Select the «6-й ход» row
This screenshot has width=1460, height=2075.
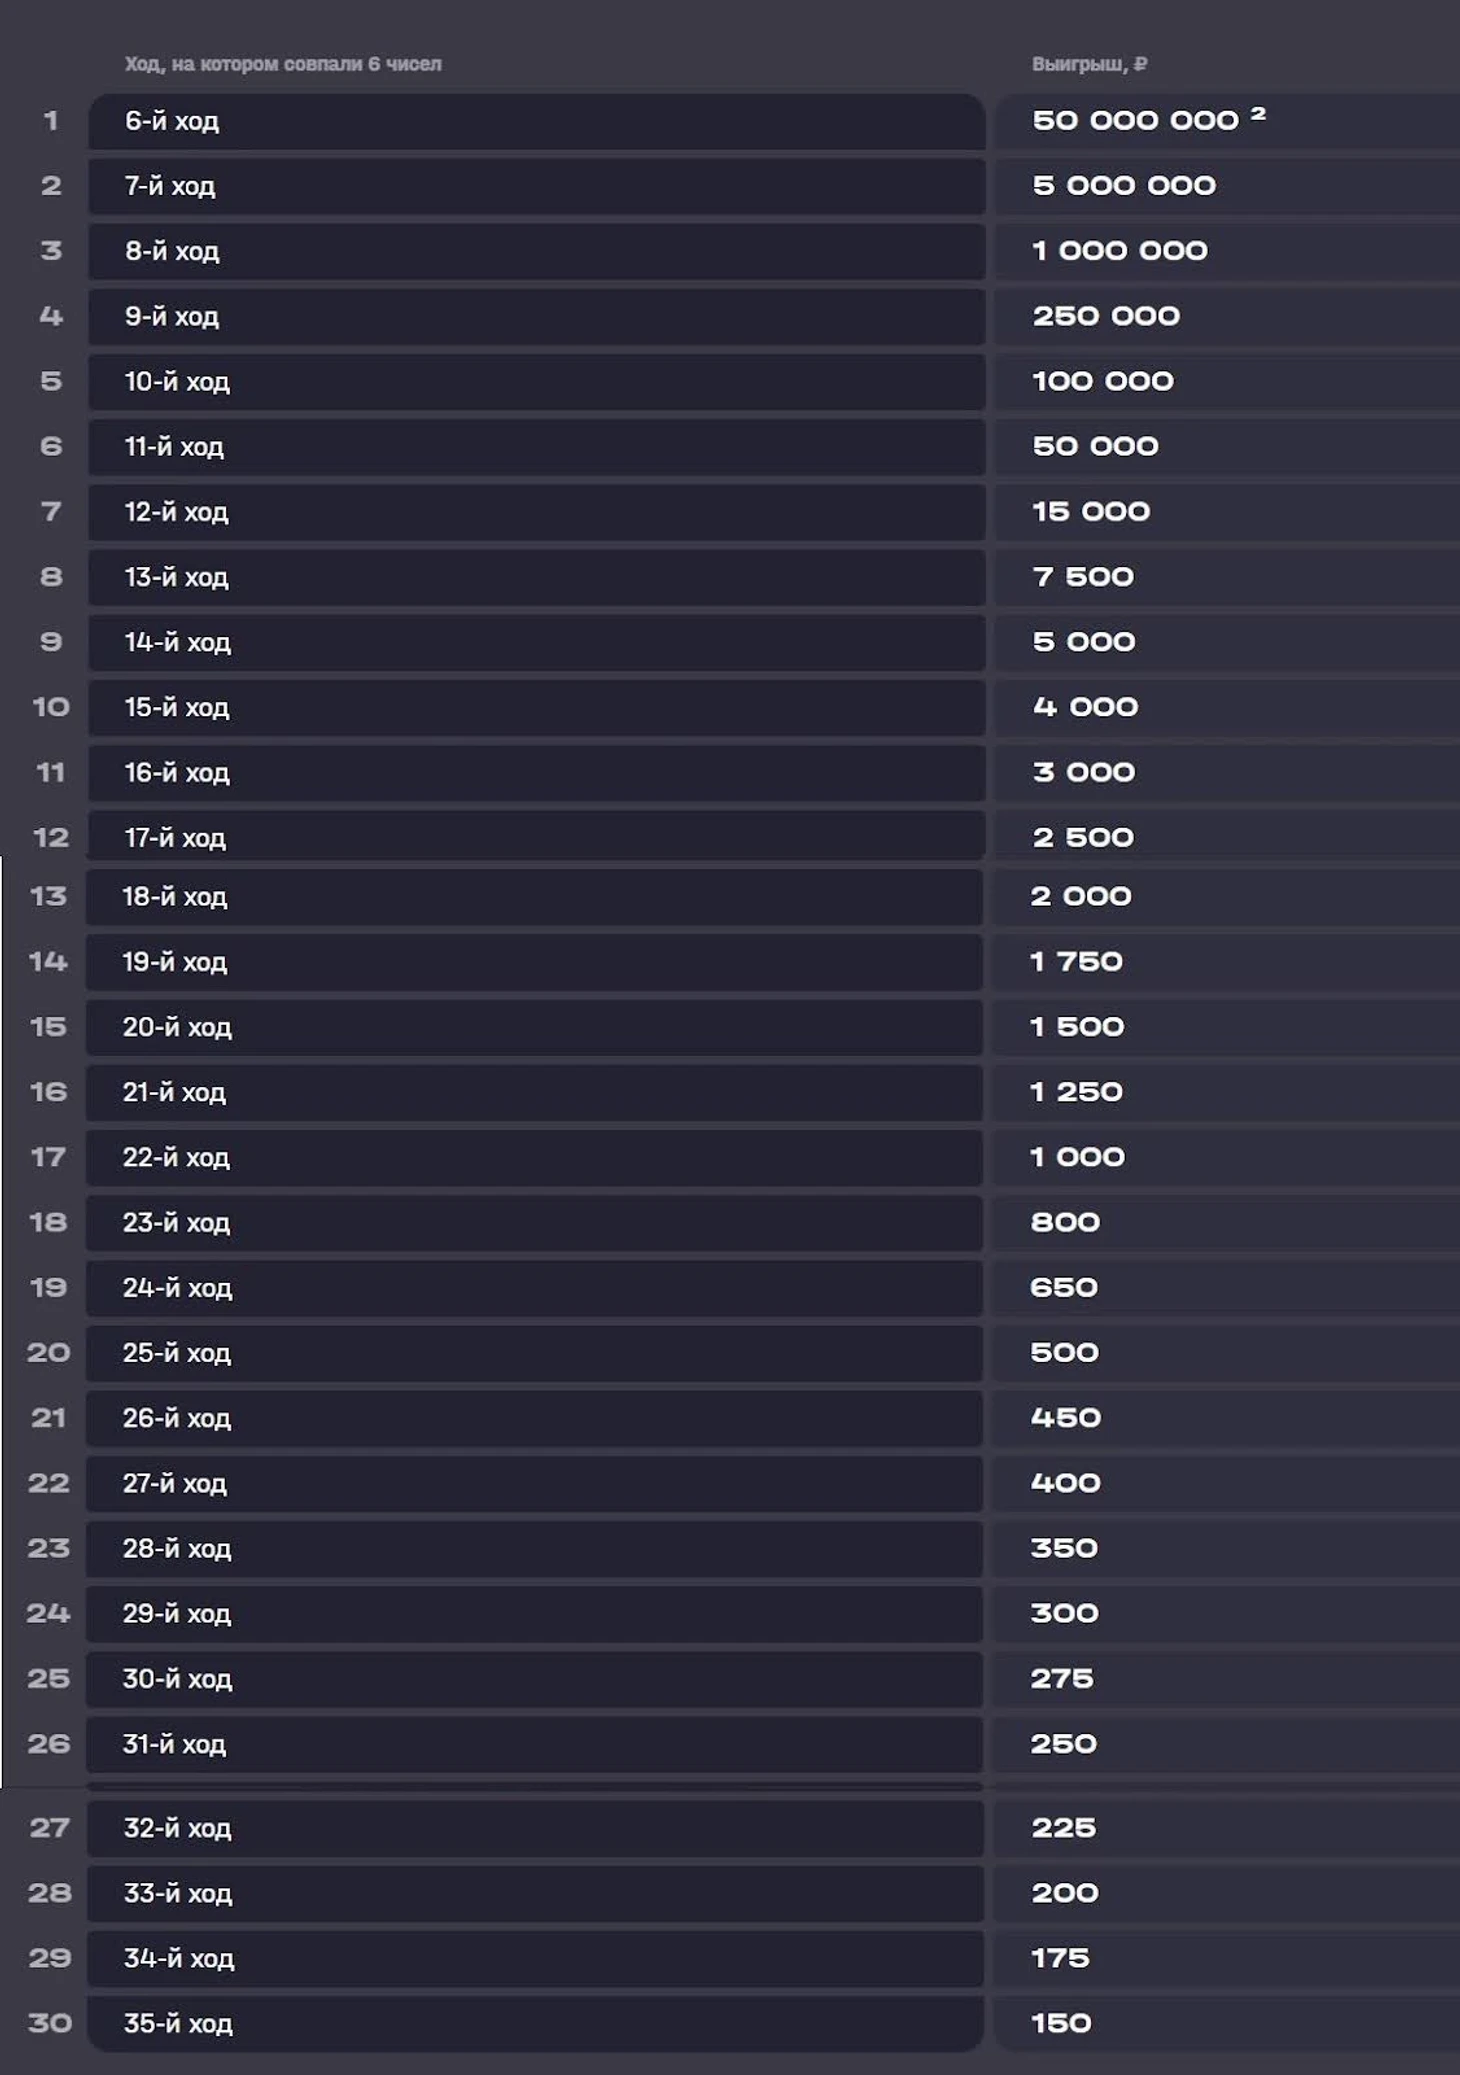(x=536, y=121)
